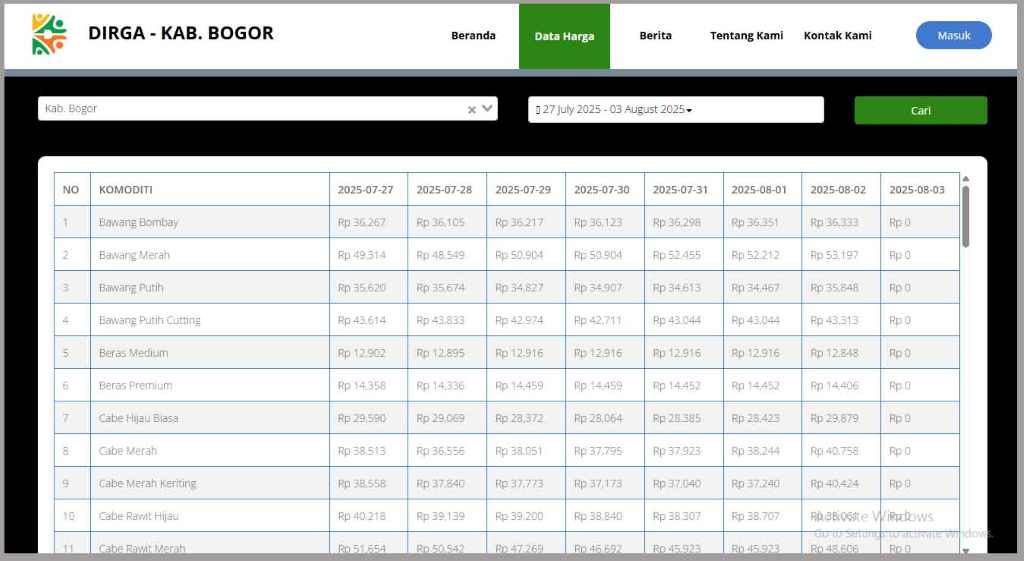Click the Rp 53.197 price cell
Image resolution: width=1024 pixels, height=561 pixels.
pos(841,255)
